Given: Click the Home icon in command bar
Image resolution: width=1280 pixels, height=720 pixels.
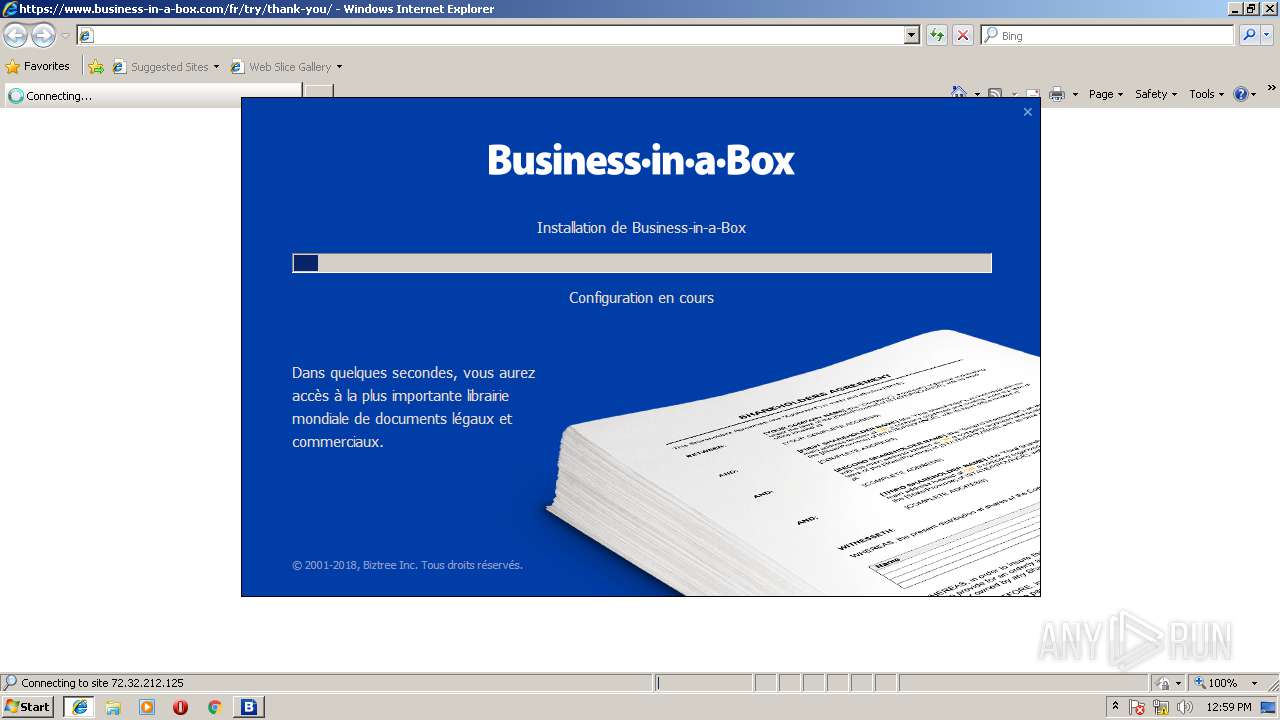Looking at the screenshot, I should click(959, 93).
